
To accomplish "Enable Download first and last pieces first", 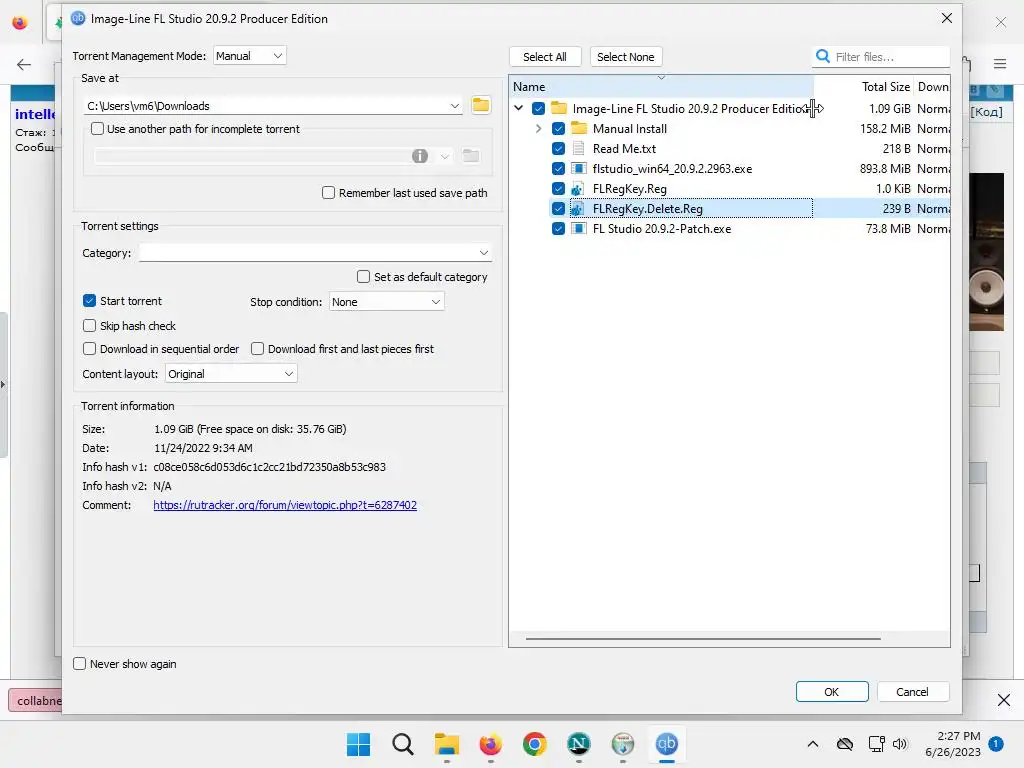I will (x=257, y=349).
